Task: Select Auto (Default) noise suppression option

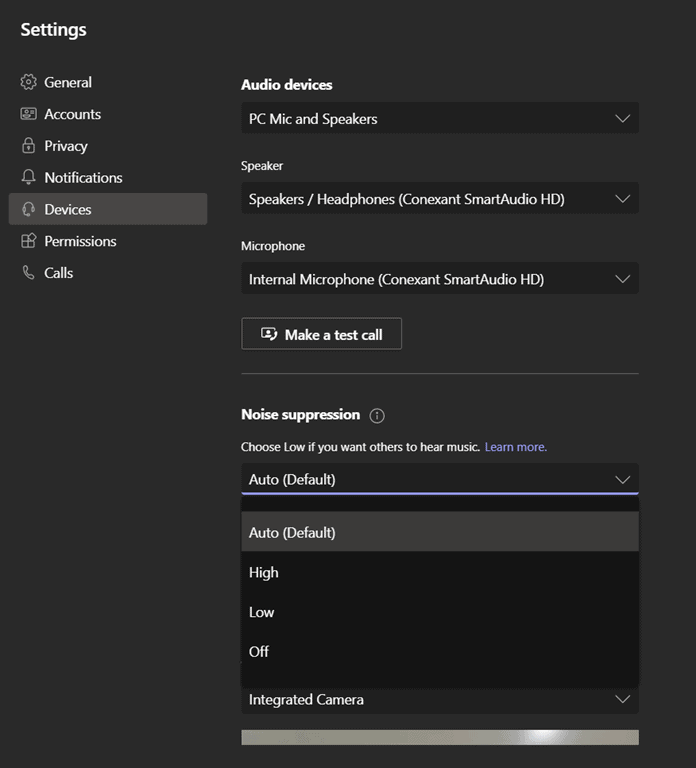Action: [x=439, y=532]
